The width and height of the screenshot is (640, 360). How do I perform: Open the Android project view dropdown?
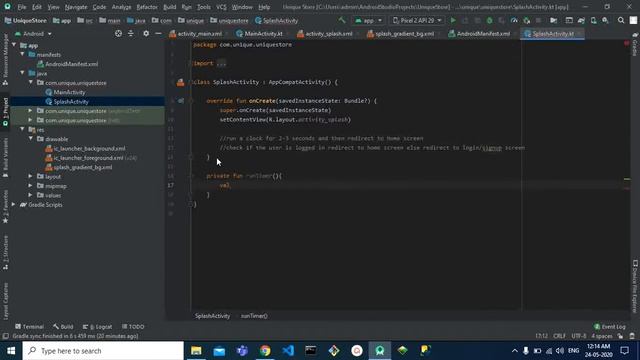tap(33, 33)
